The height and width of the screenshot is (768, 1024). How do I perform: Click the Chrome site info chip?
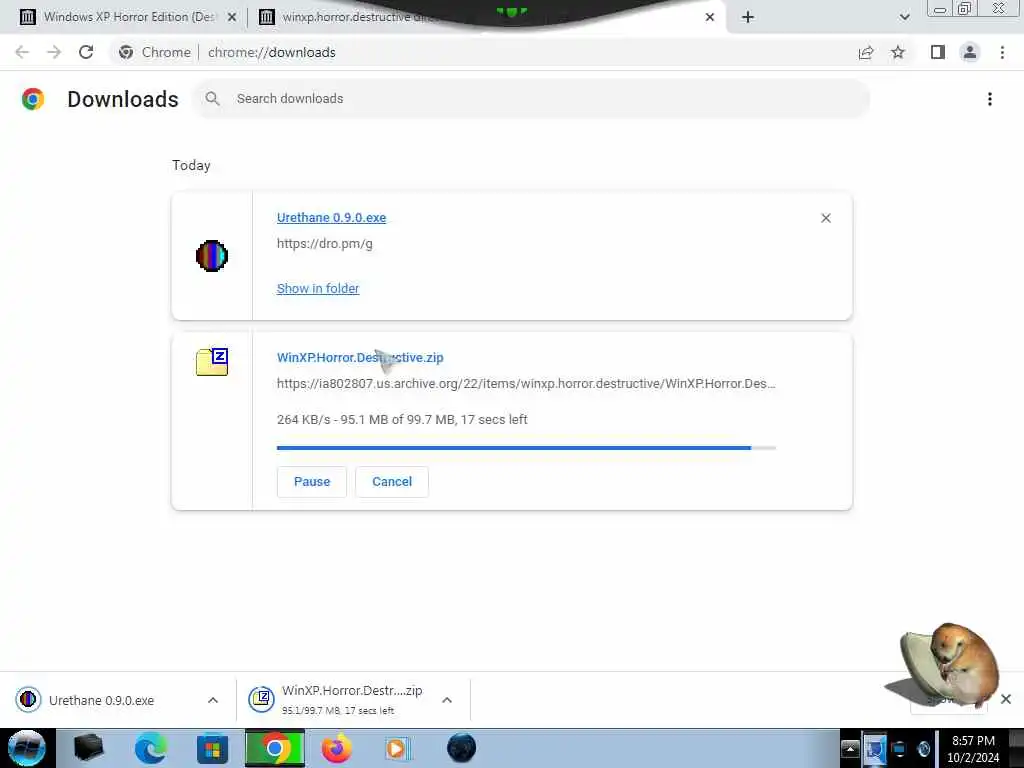155,52
